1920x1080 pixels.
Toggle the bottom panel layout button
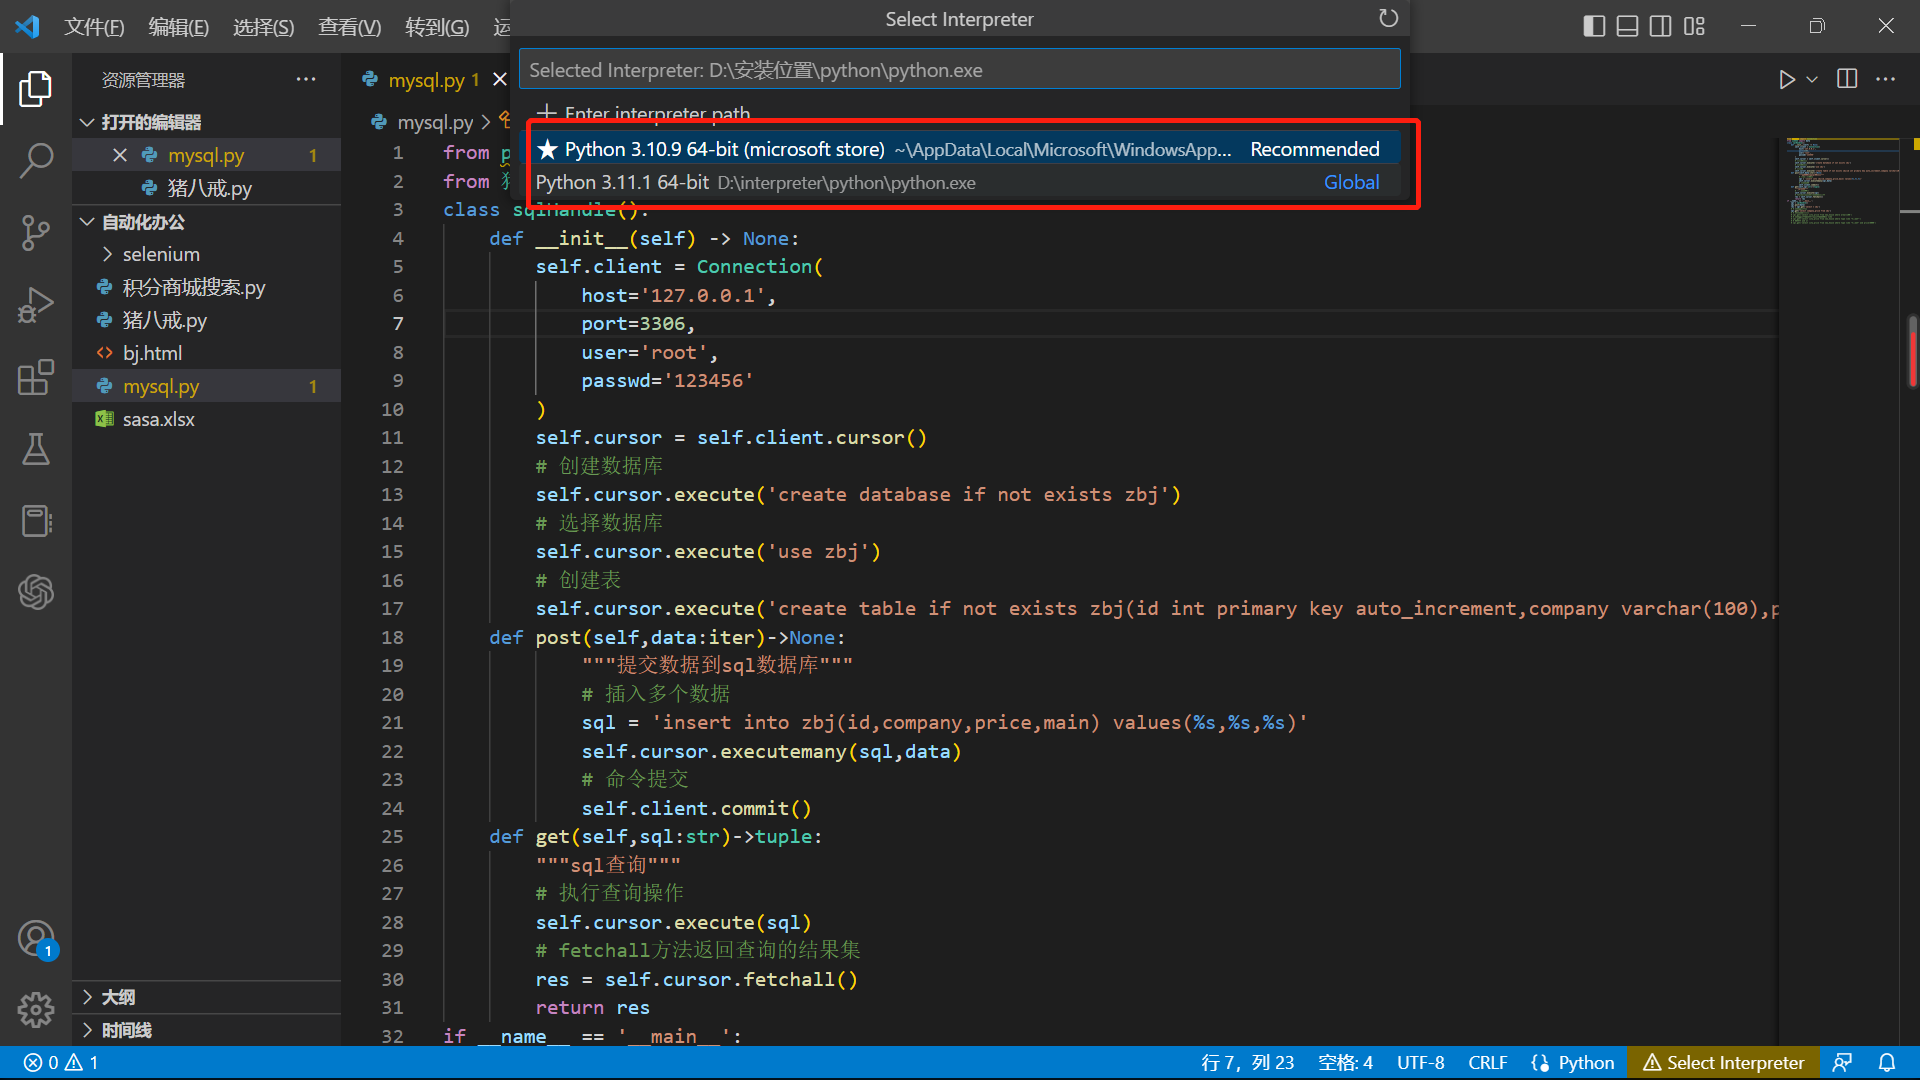1627,26
